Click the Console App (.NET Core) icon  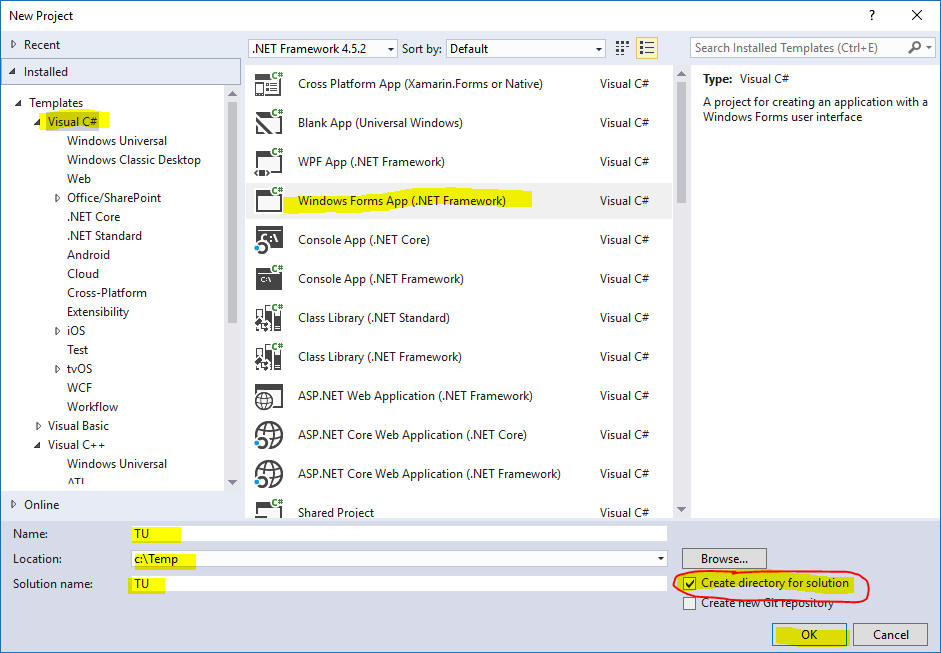(269, 240)
